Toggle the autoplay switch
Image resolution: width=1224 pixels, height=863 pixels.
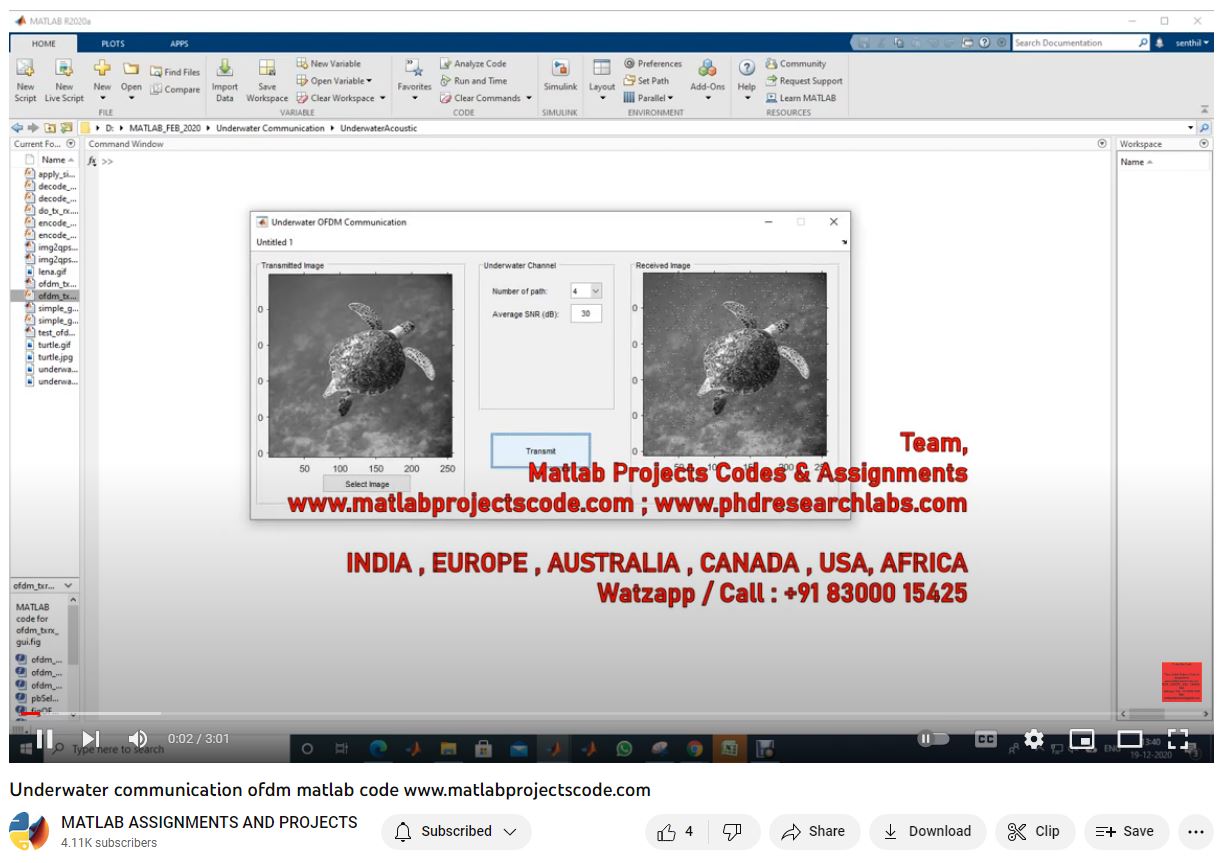[x=934, y=739]
